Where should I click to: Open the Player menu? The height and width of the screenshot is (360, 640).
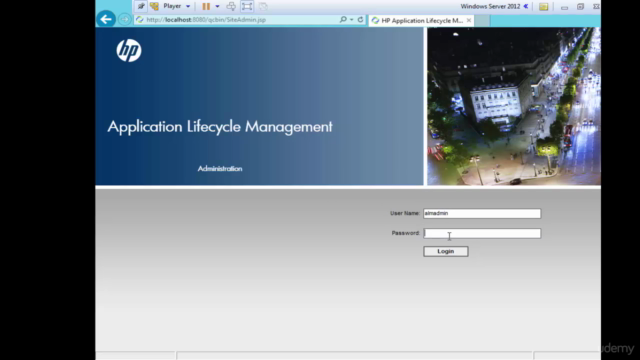[x=172, y=6]
